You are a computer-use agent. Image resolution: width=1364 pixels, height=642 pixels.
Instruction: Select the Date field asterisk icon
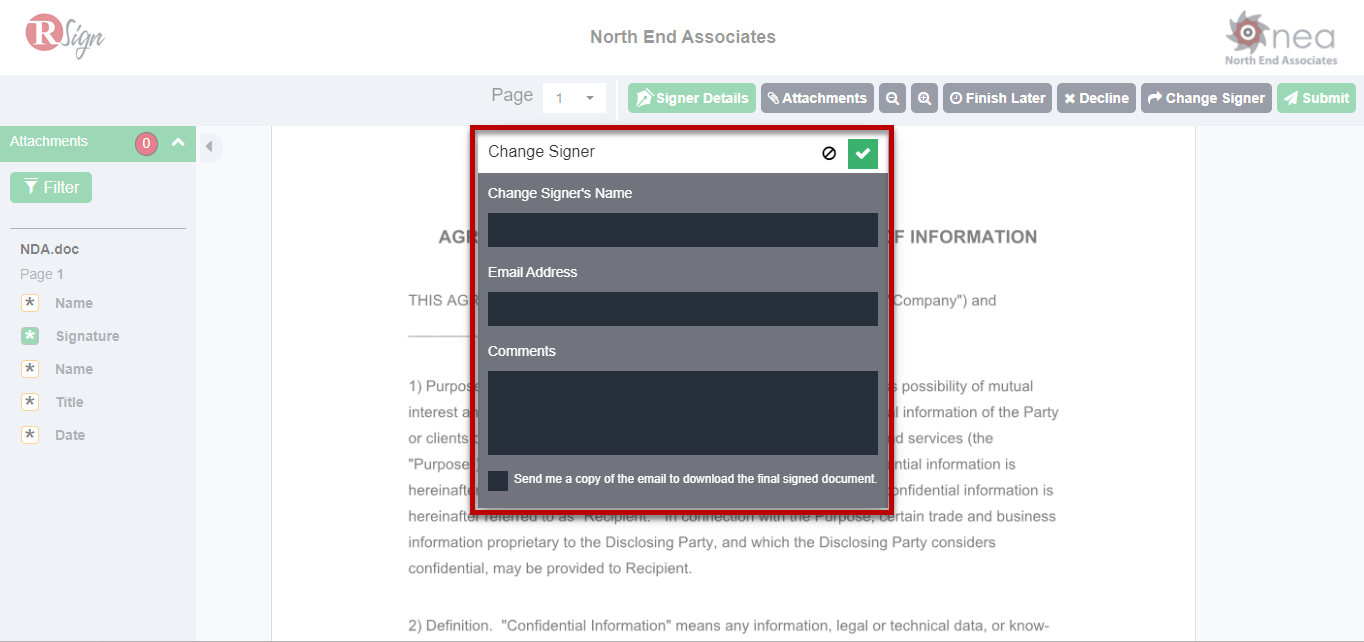pyautogui.click(x=30, y=435)
